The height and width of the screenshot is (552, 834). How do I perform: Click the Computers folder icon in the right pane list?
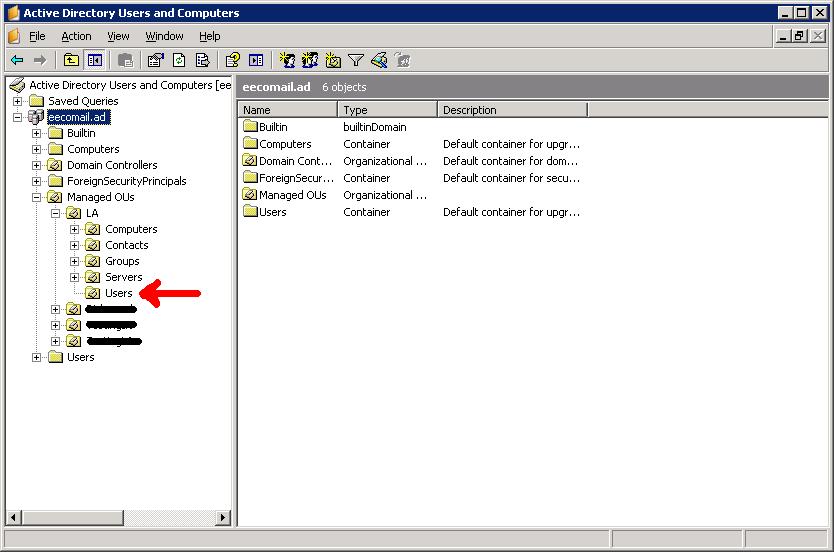coord(250,144)
